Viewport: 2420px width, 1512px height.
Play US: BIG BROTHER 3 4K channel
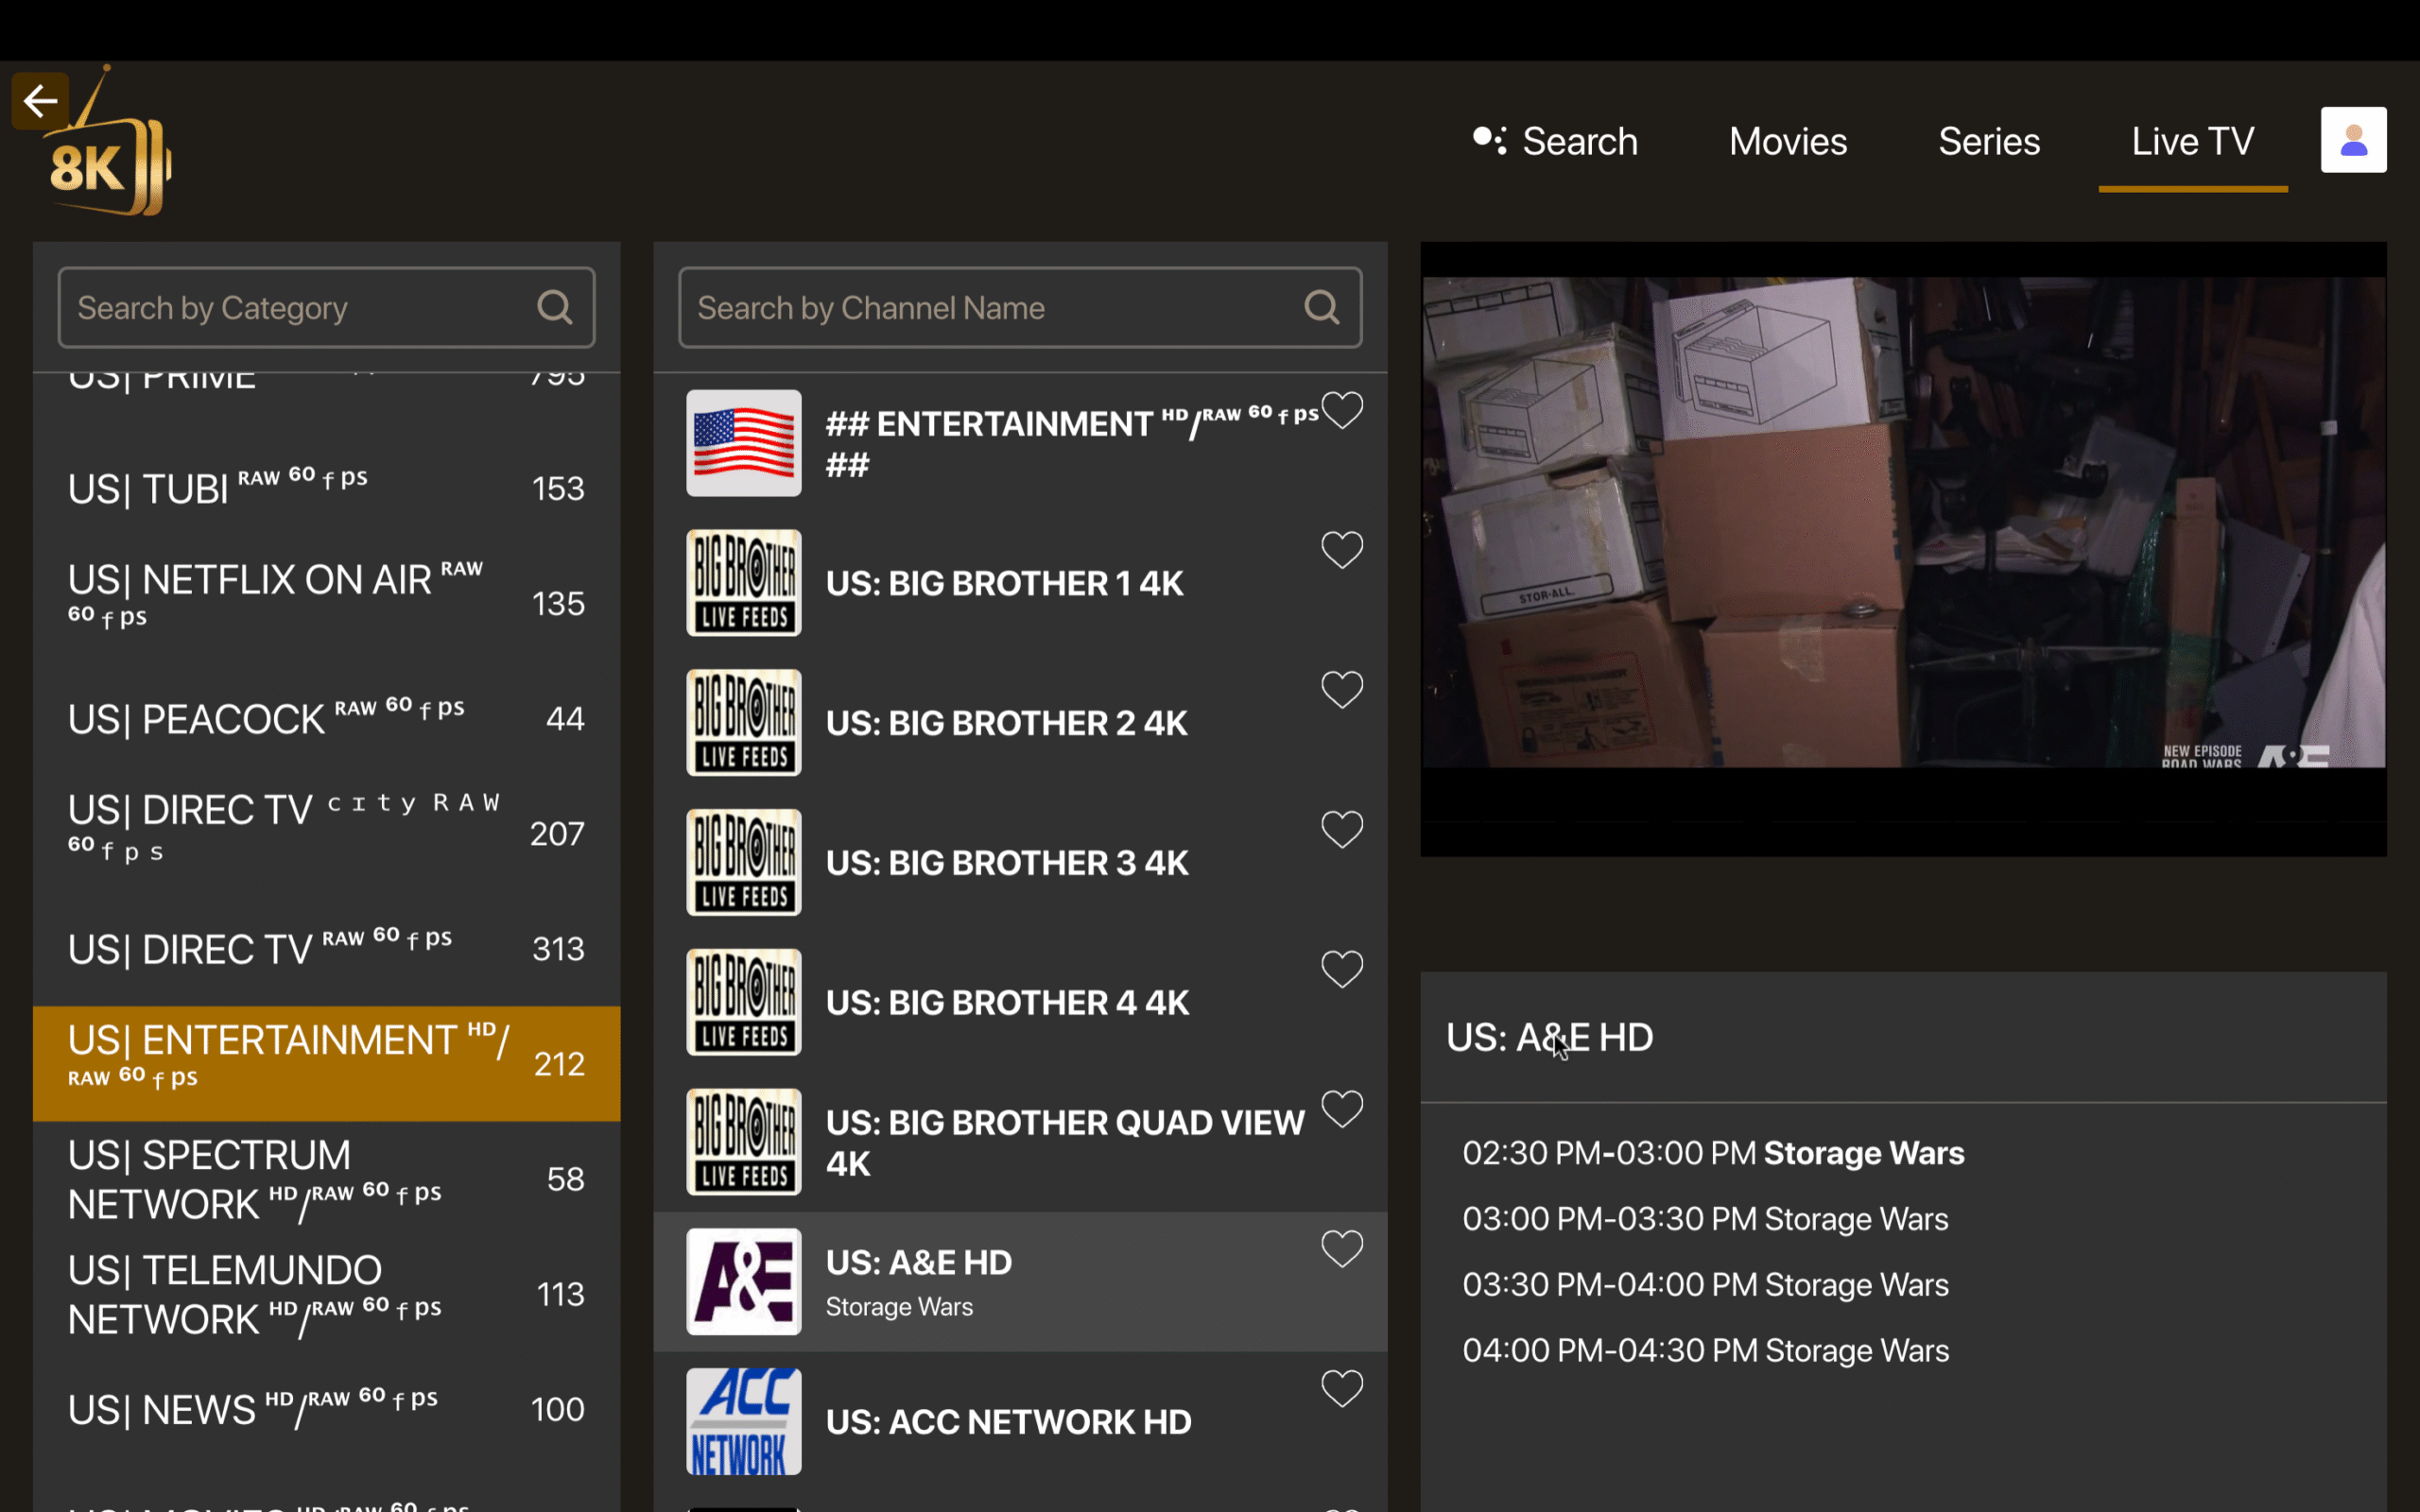[1020, 862]
